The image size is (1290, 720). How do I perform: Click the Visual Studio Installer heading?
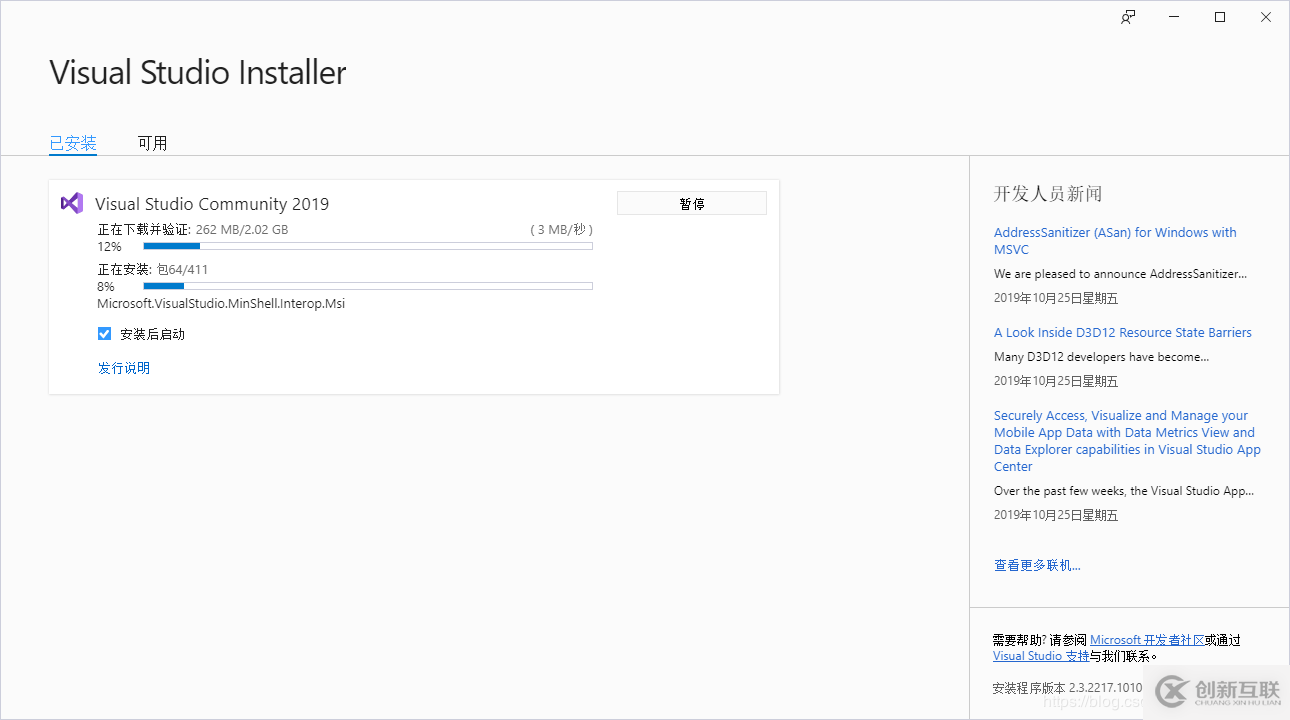click(198, 73)
